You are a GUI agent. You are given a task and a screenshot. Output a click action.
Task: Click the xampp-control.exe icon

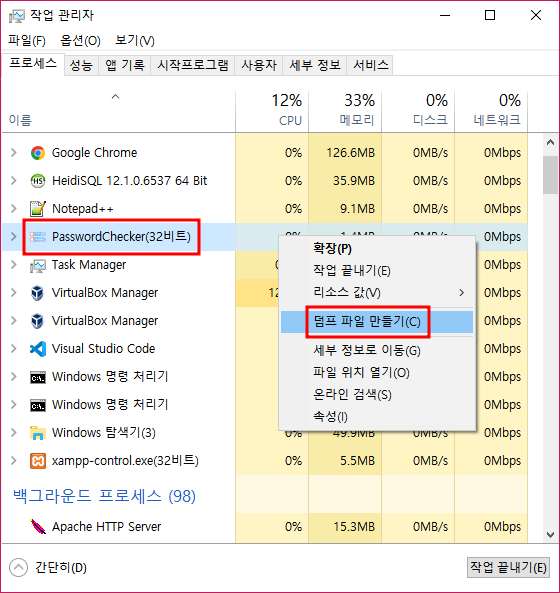tap(38, 461)
